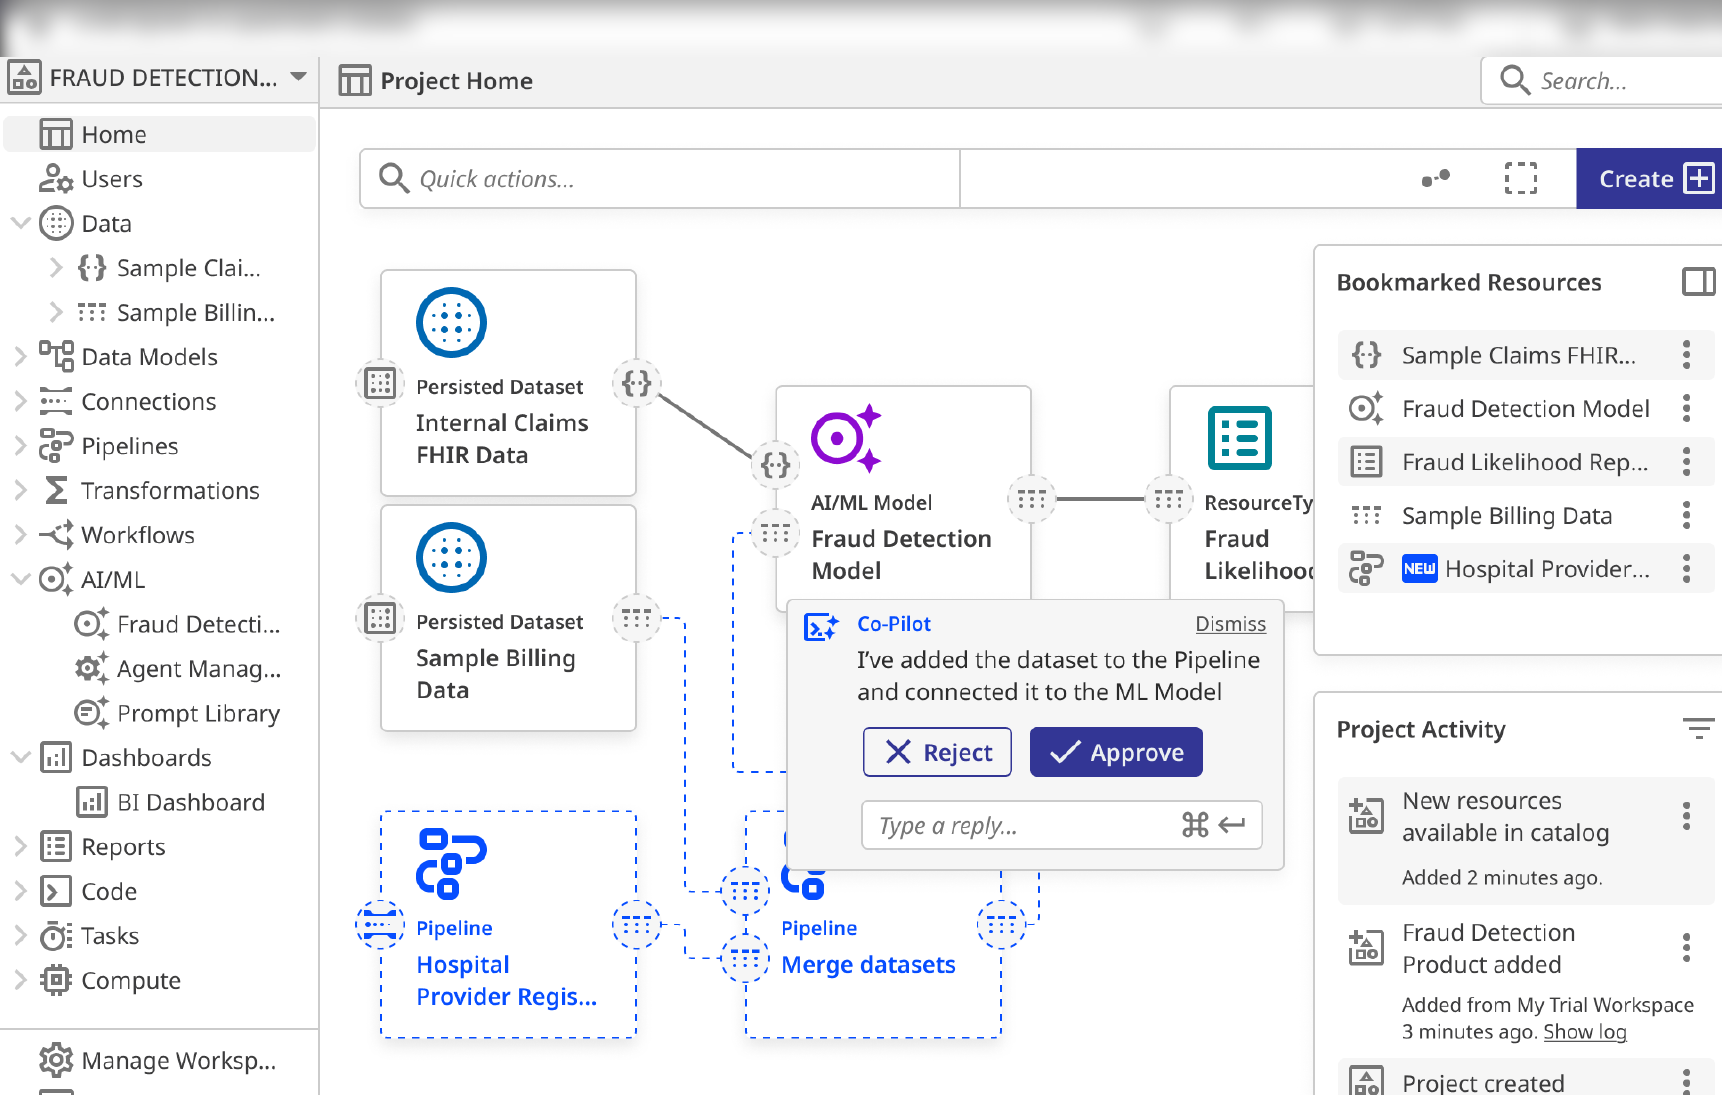1722x1095 pixels.
Task: Click the Create button
Action: [x=1650, y=179]
